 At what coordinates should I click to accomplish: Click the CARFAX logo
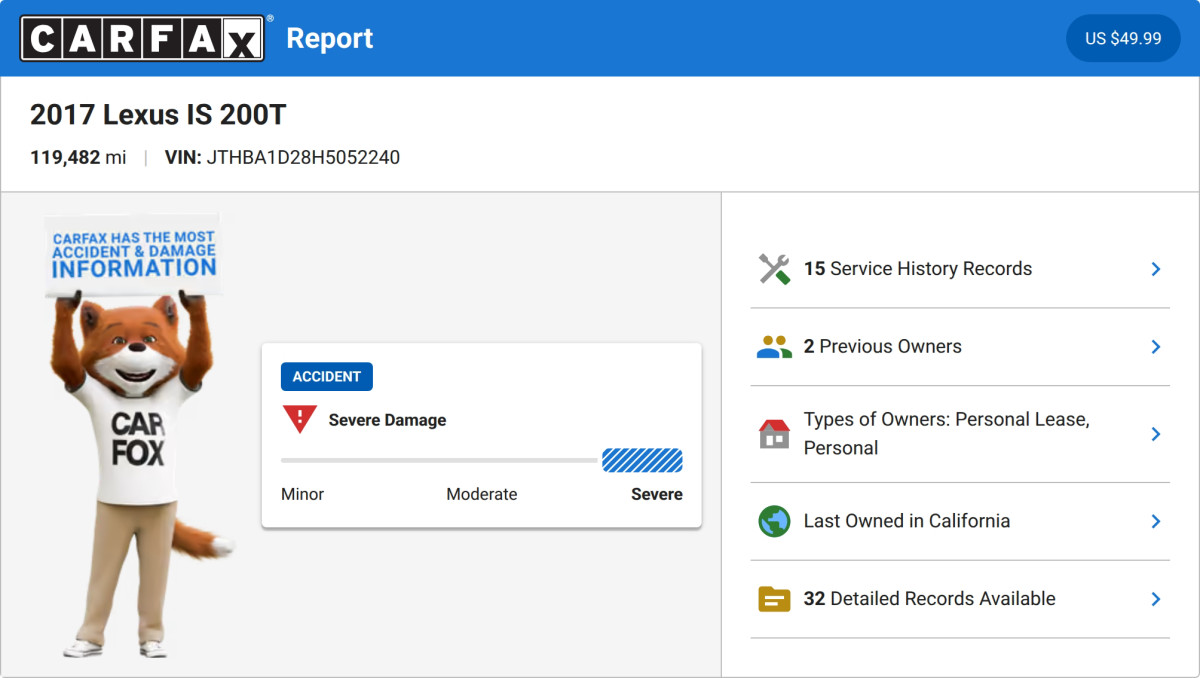[x=143, y=38]
